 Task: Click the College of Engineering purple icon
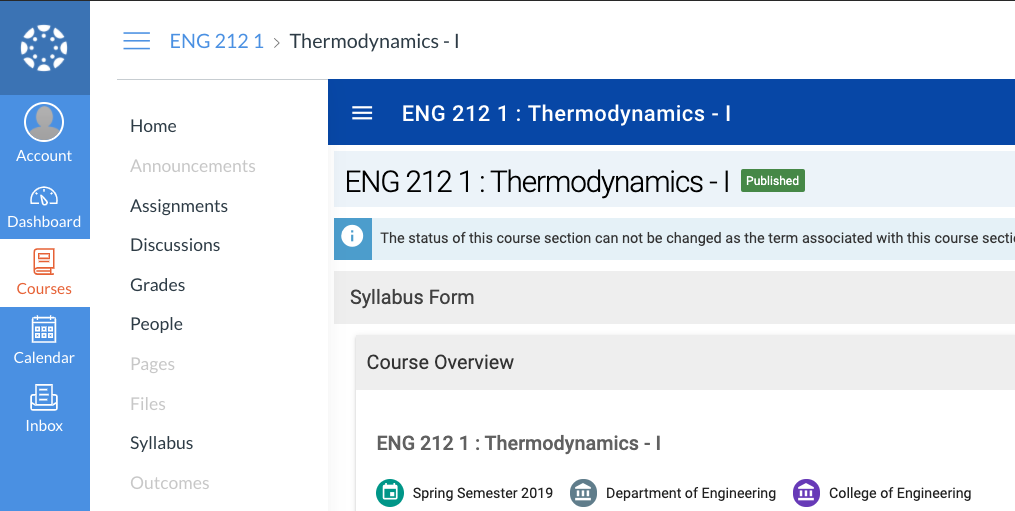click(x=806, y=493)
